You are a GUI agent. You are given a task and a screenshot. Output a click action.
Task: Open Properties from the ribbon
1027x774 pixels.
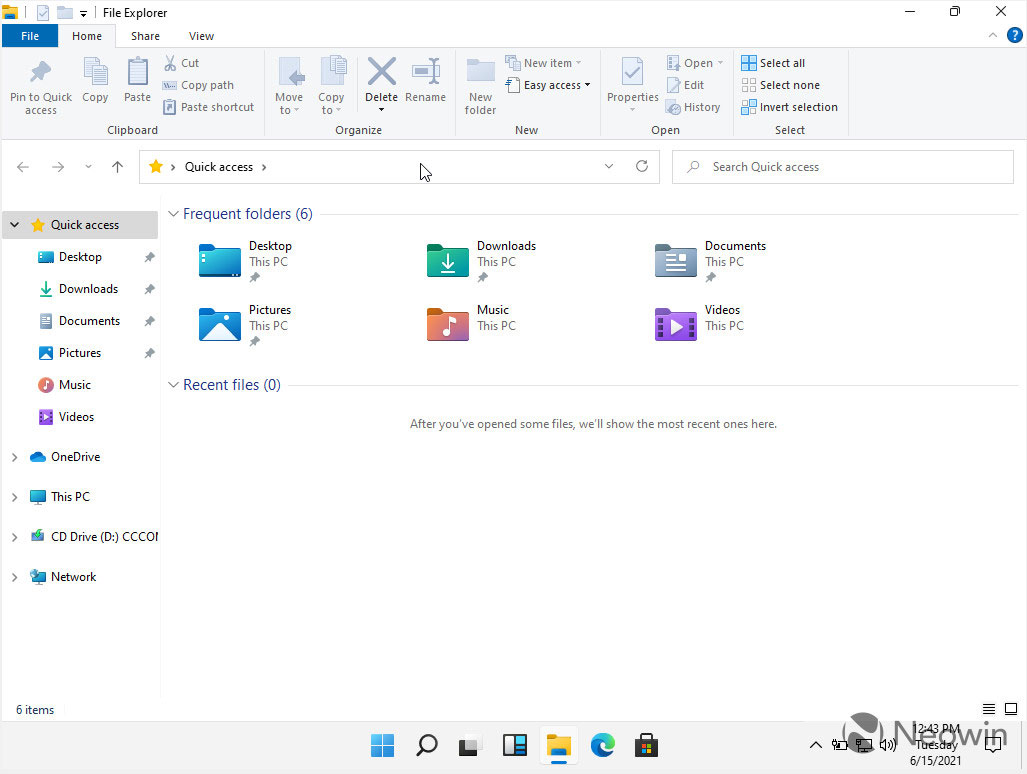coord(632,73)
